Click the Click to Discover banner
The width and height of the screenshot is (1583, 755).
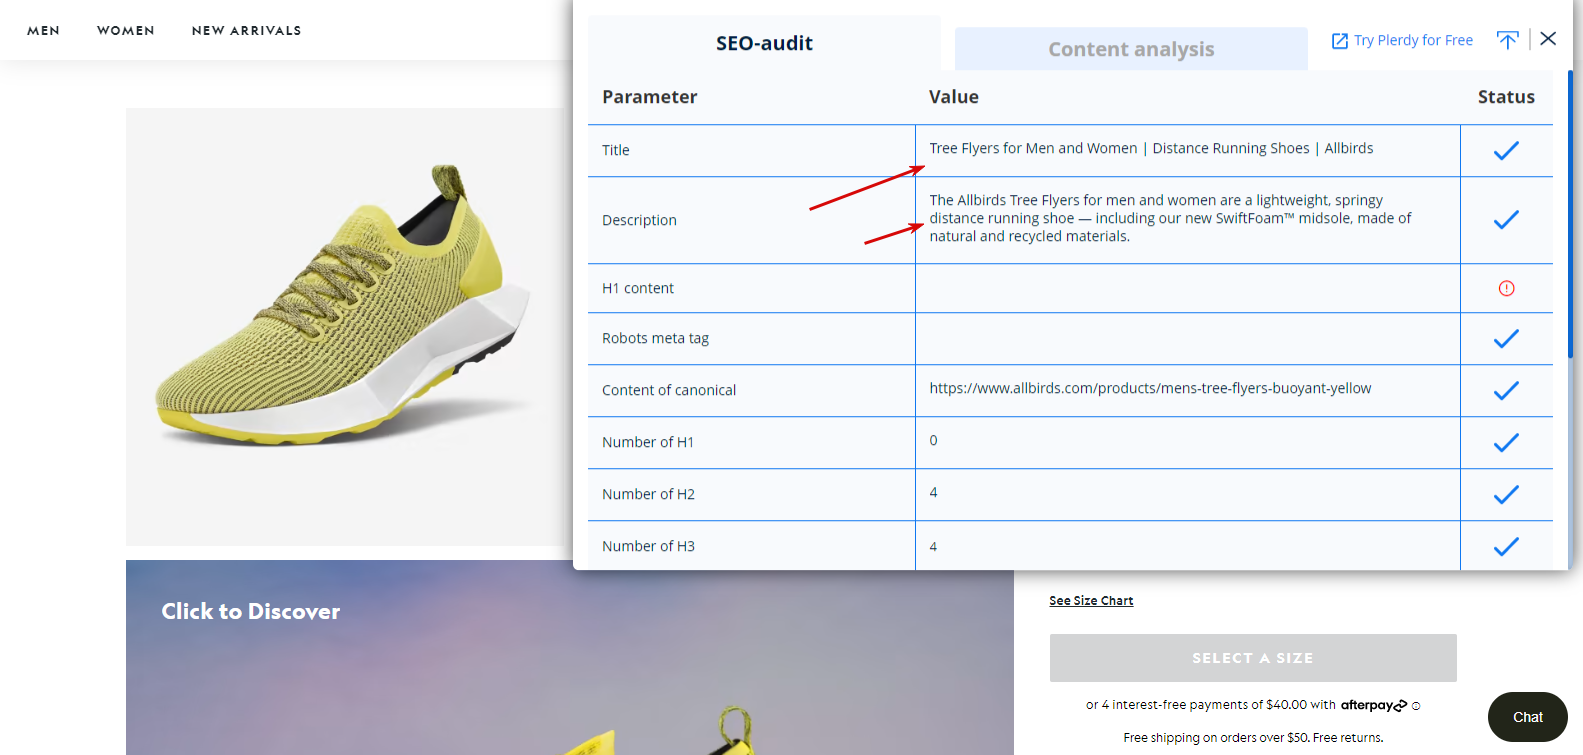point(570,657)
